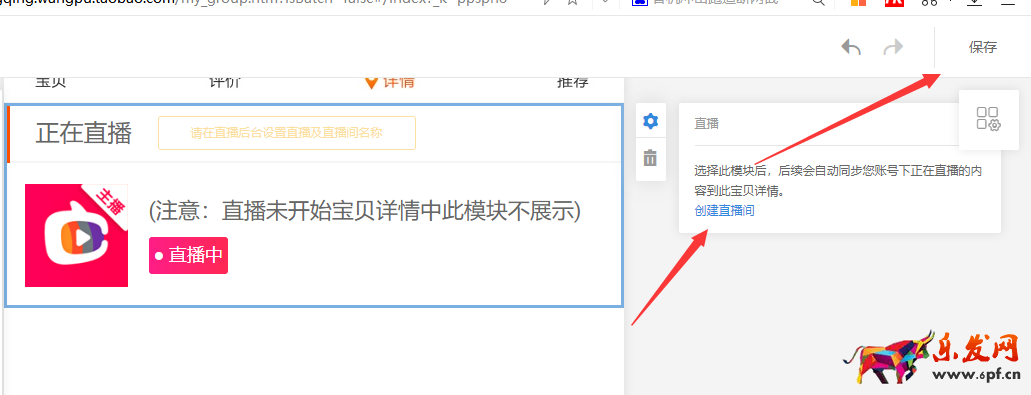This screenshot has height=395, width=1031.
Task: Switch to the 评价 tab
Action: point(225,82)
